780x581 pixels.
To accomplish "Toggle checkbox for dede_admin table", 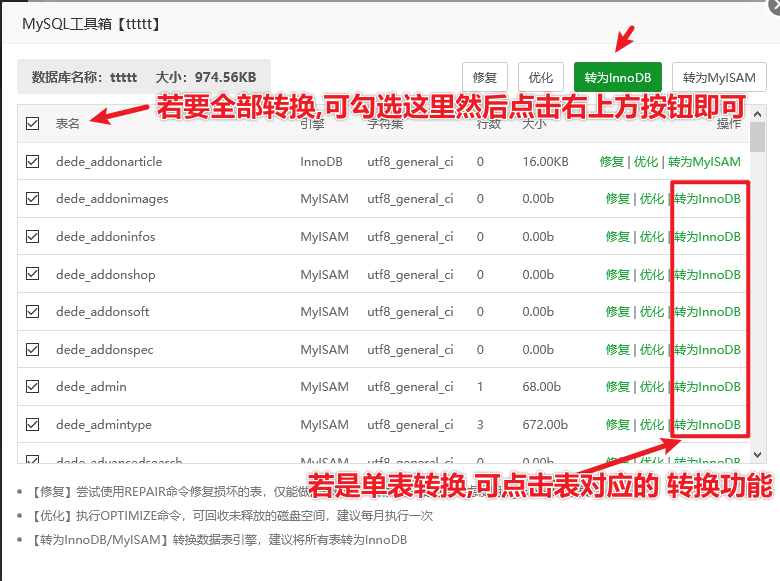I will 33,387.
